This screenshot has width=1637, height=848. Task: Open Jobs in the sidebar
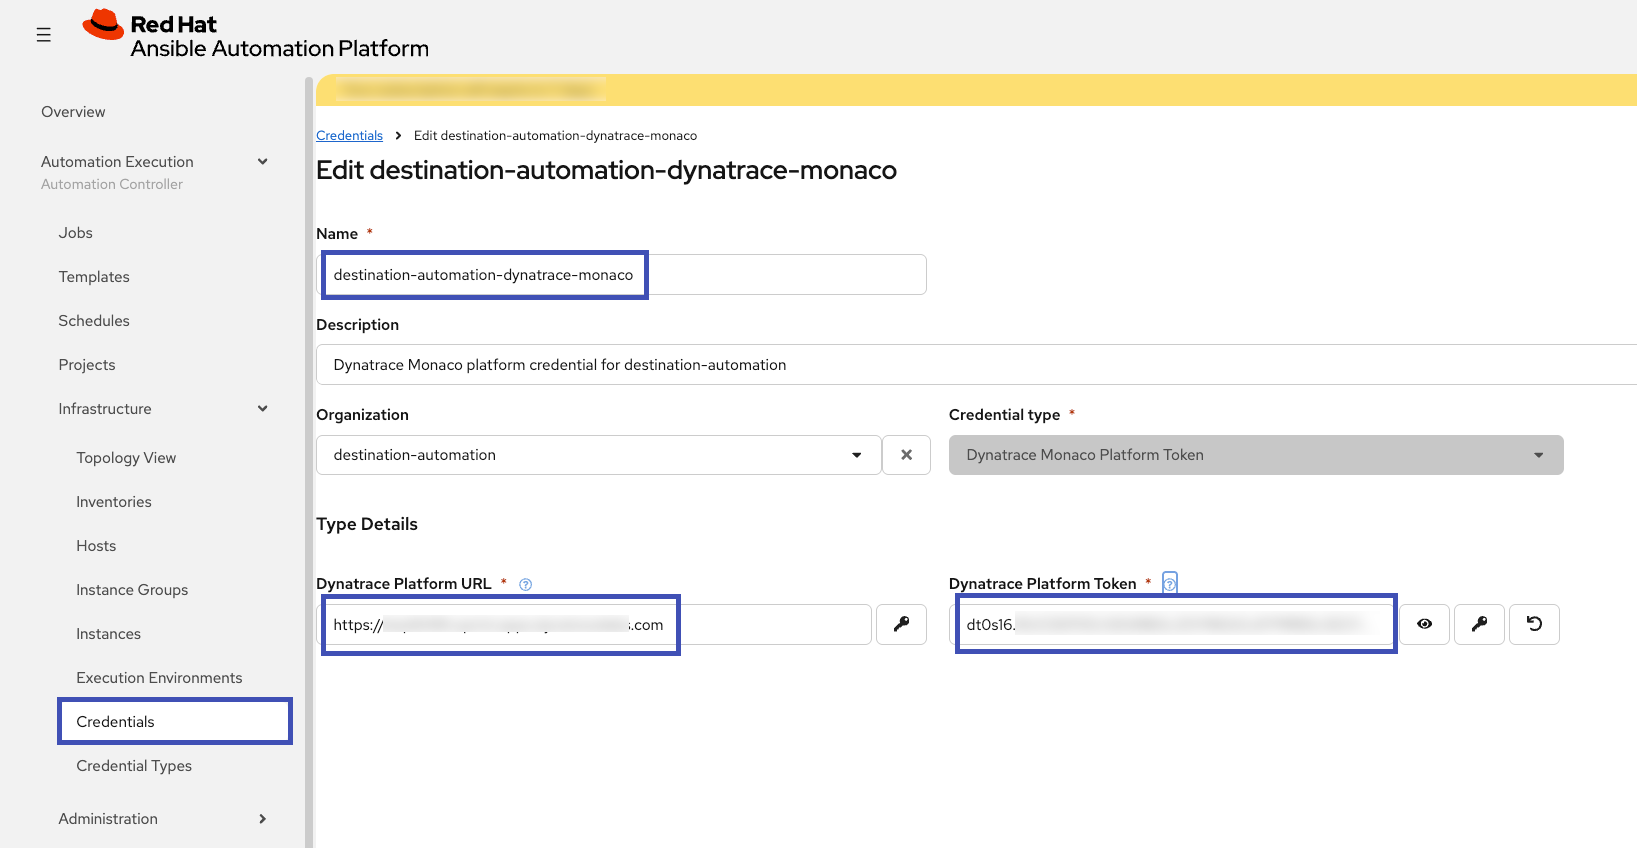75,233
